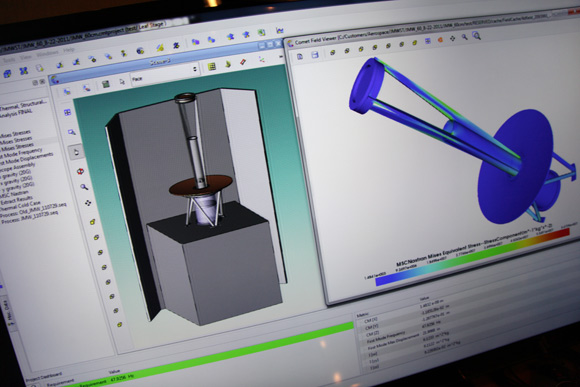Select the pointer pick tool in vertical toolbar
The width and height of the screenshot is (580, 387).
pyautogui.click(x=76, y=152)
